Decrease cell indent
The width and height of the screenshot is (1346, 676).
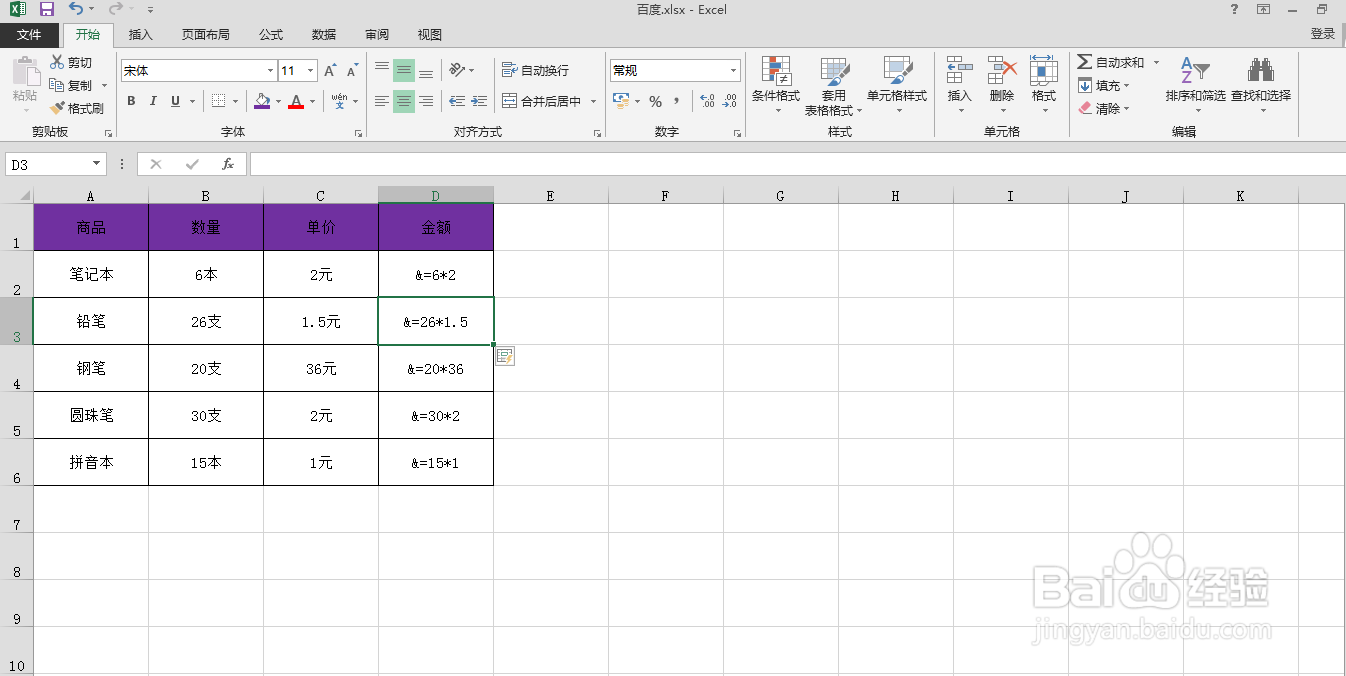click(x=457, y=101)
